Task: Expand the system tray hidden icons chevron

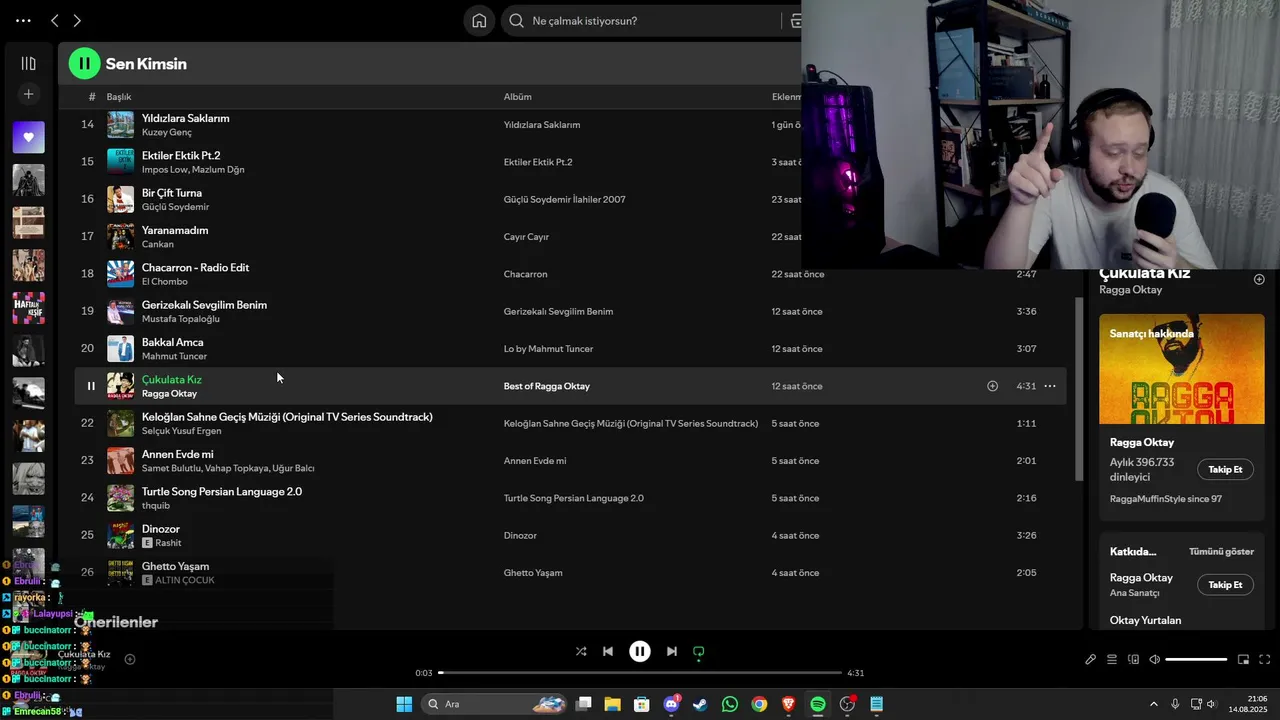Action: [x=1153, y=704]
